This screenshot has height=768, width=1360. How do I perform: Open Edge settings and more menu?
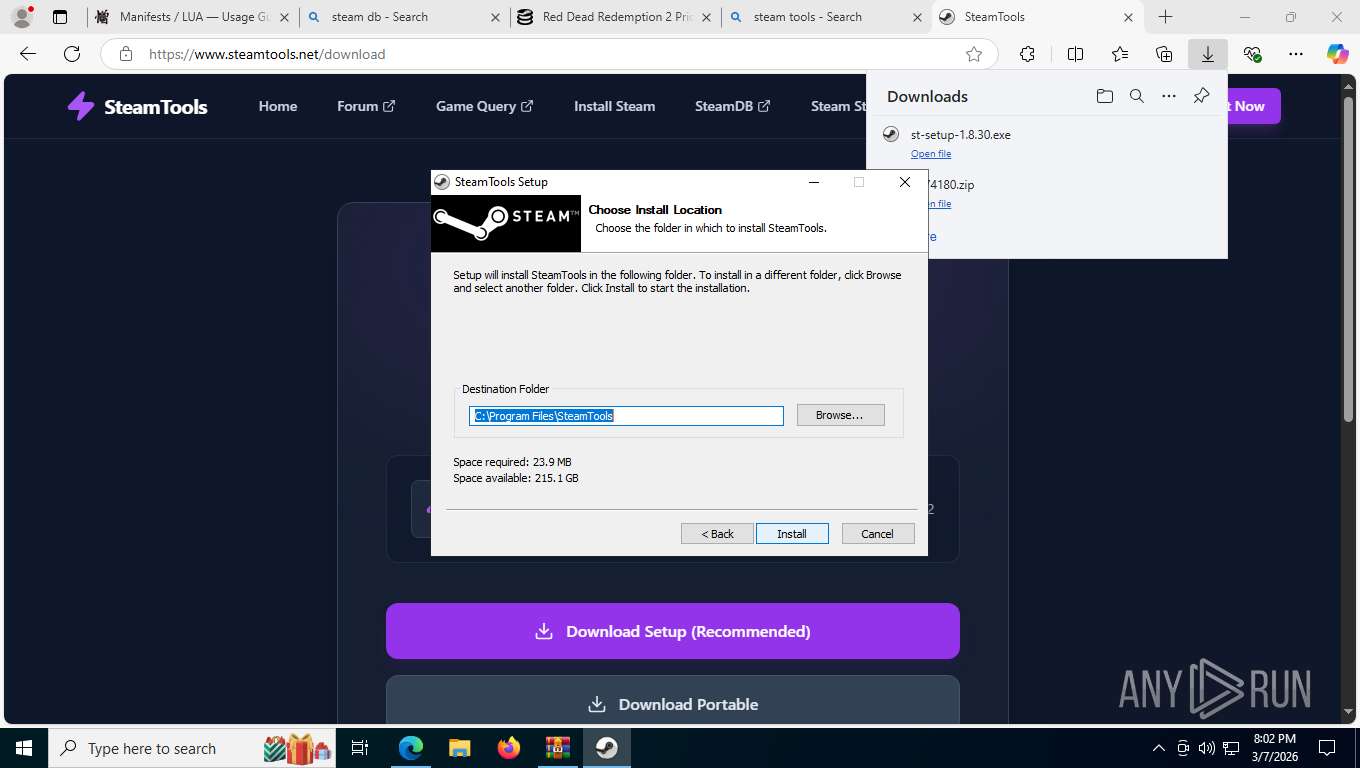(1296, 54)
